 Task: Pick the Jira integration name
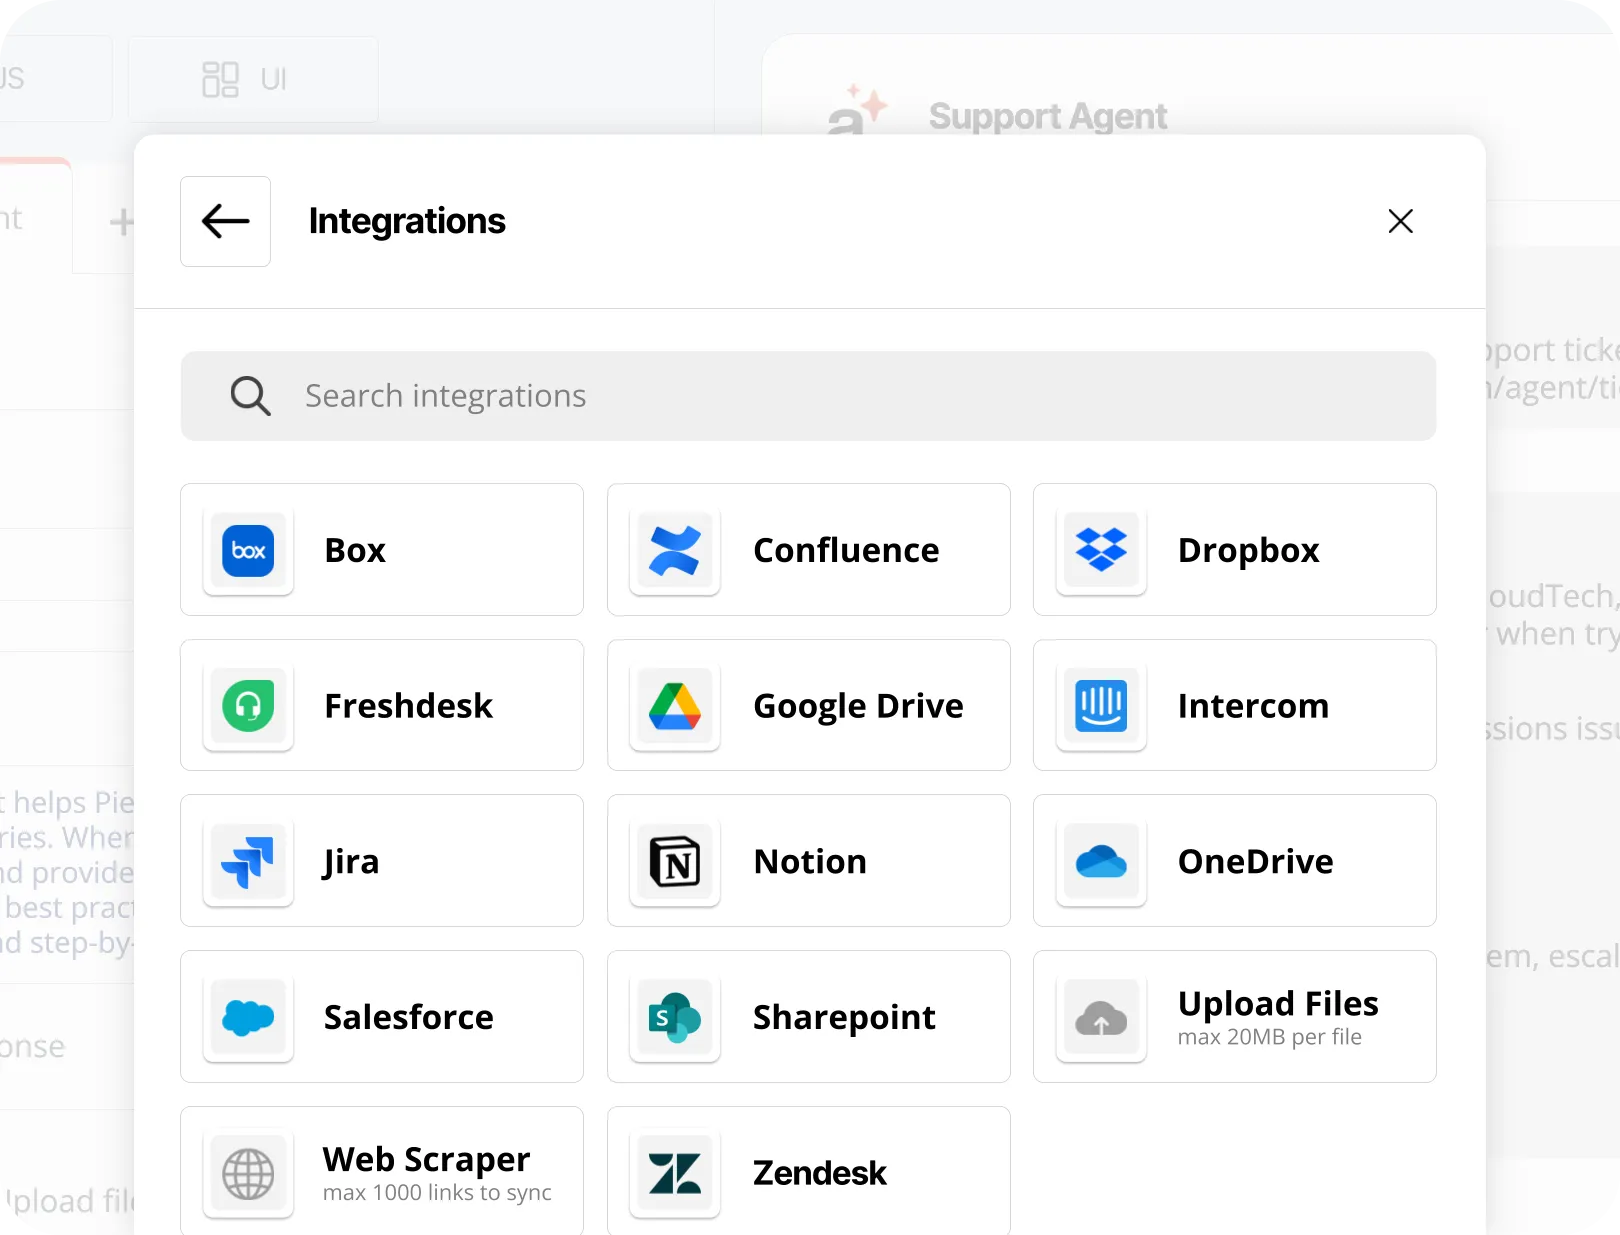(350, 862)
